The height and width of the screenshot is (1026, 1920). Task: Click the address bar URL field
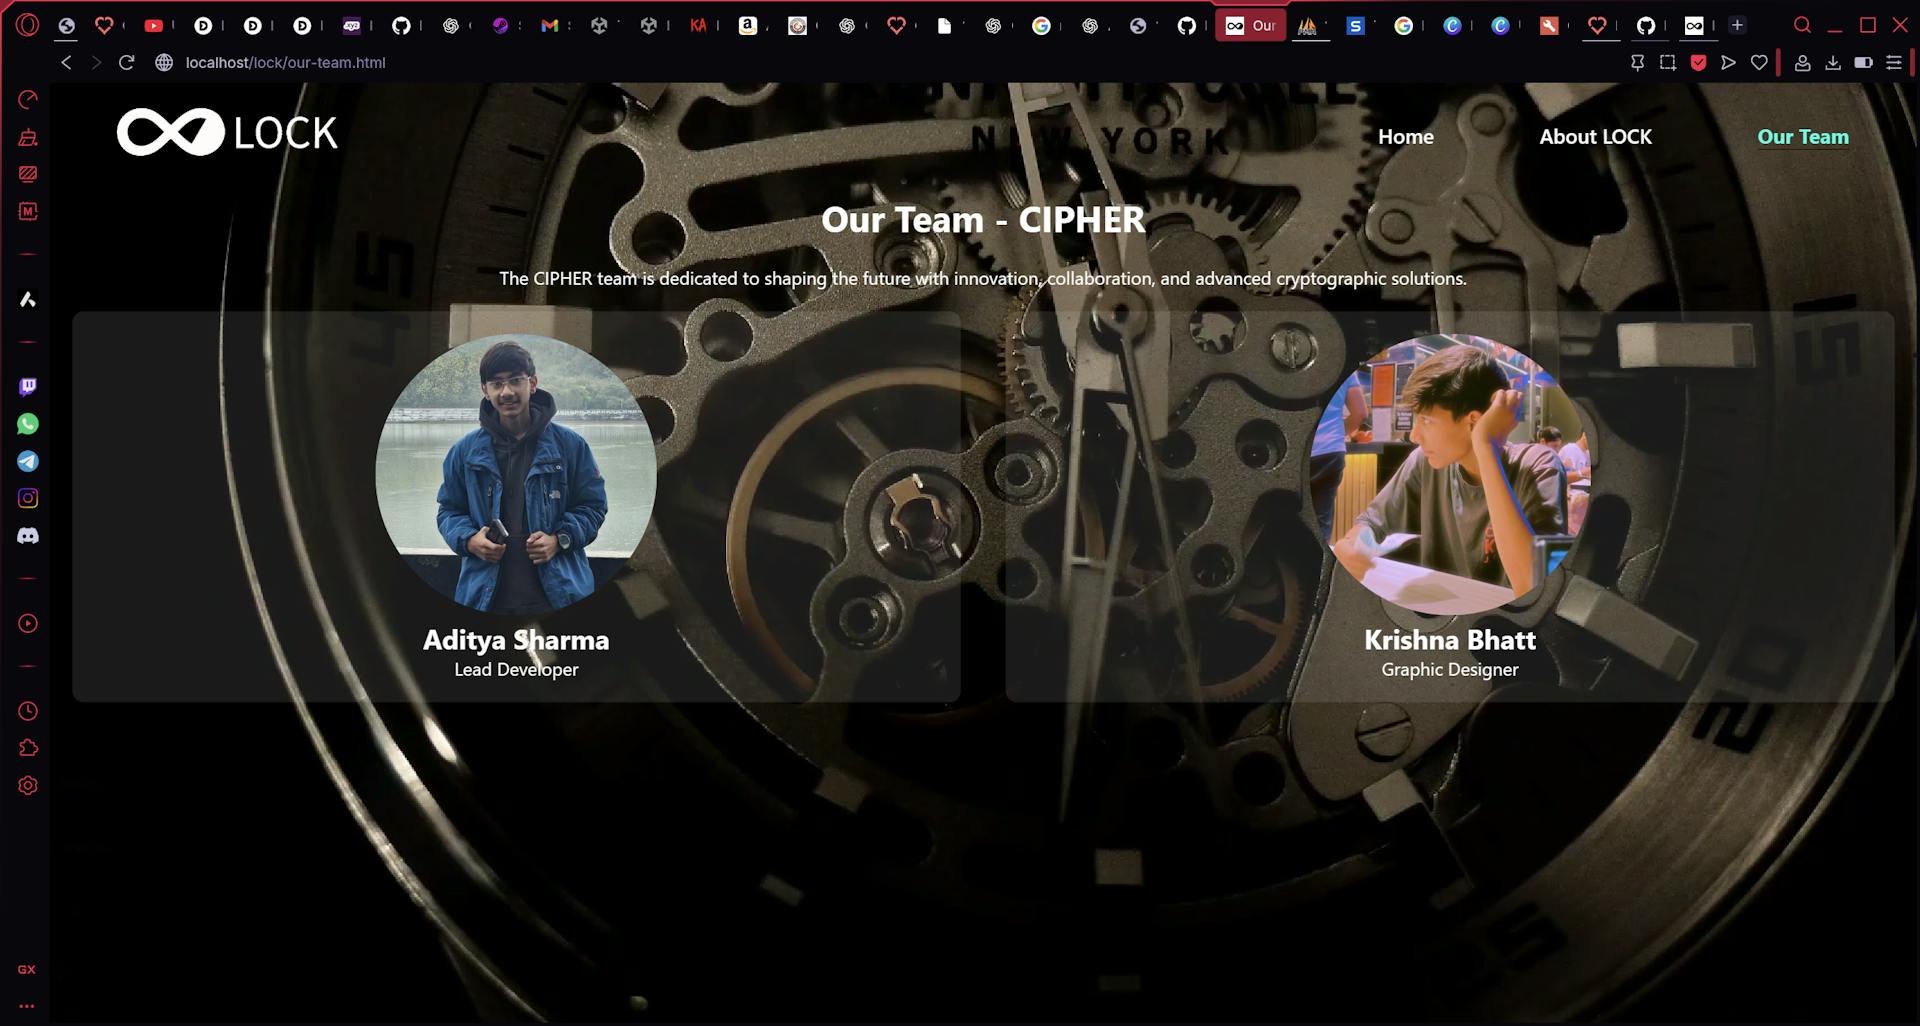click(x=285, y=62)
